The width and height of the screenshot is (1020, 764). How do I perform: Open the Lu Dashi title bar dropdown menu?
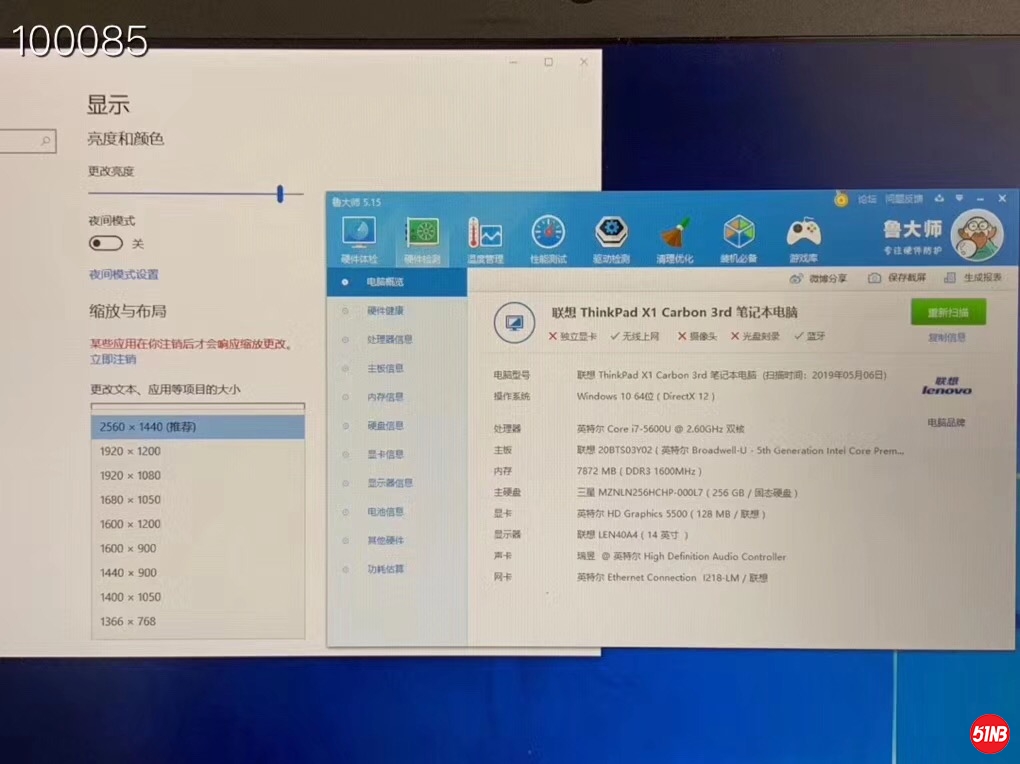click(x=960, y=198)
